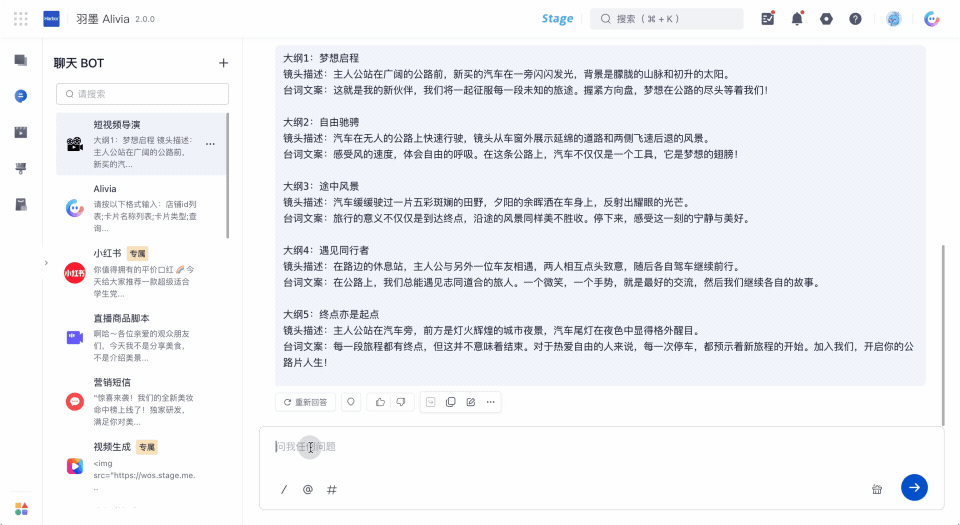
Task: Open the app grid launcher icon
Action: [x=21, y=19]
